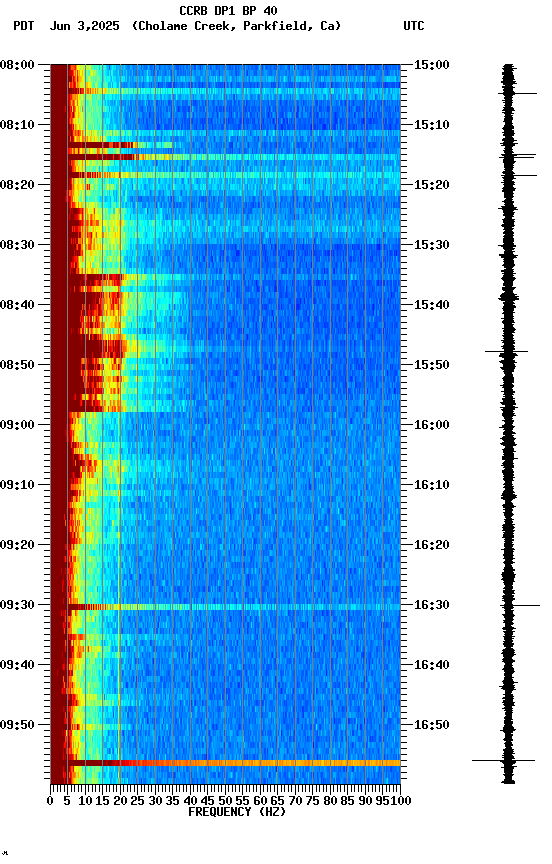The image size is (552, 864).
Task: Click the 90 Hz frequency axis label
Action: [365, 801]
